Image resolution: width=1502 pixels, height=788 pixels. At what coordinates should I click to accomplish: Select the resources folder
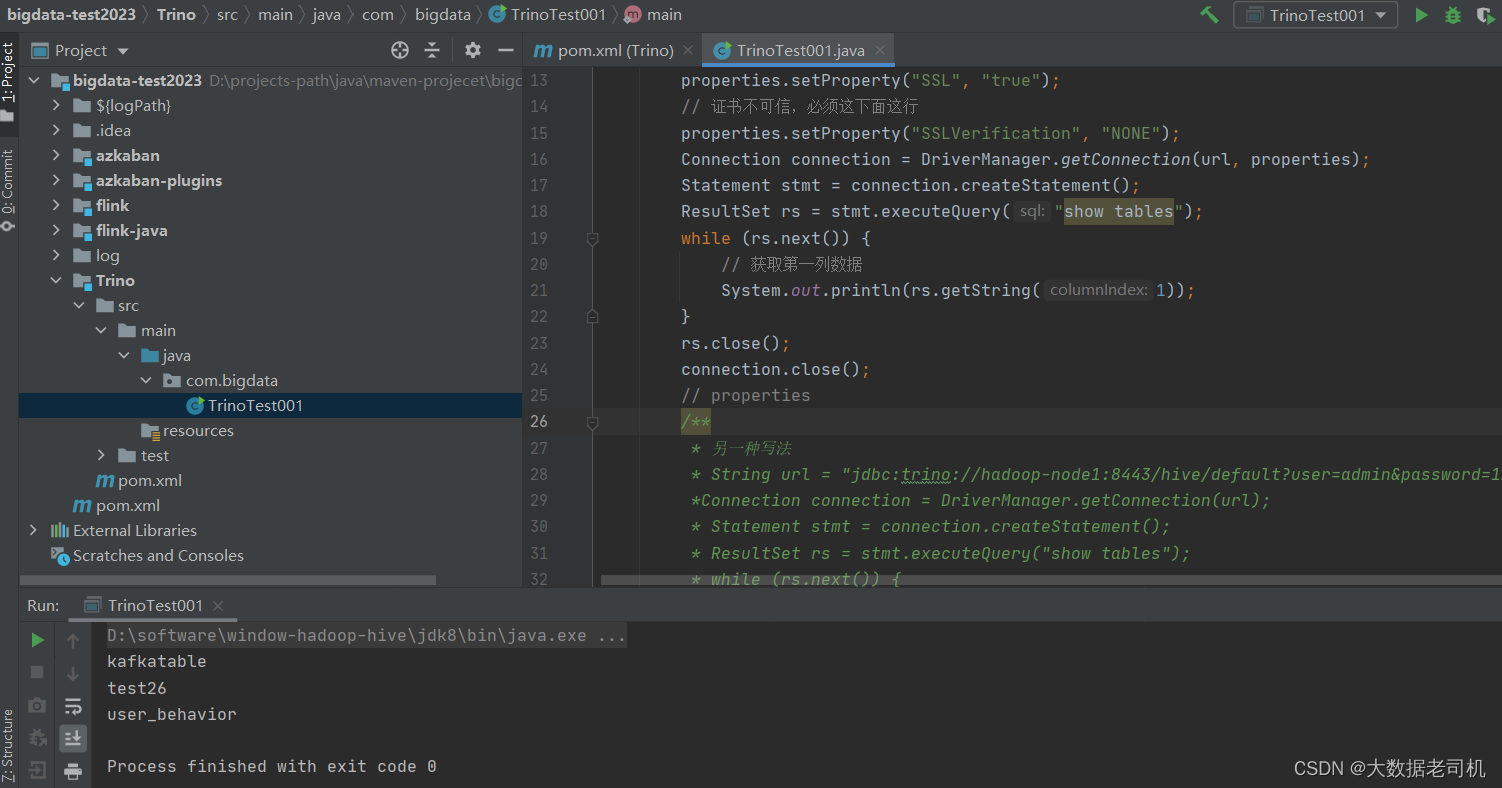187,430
